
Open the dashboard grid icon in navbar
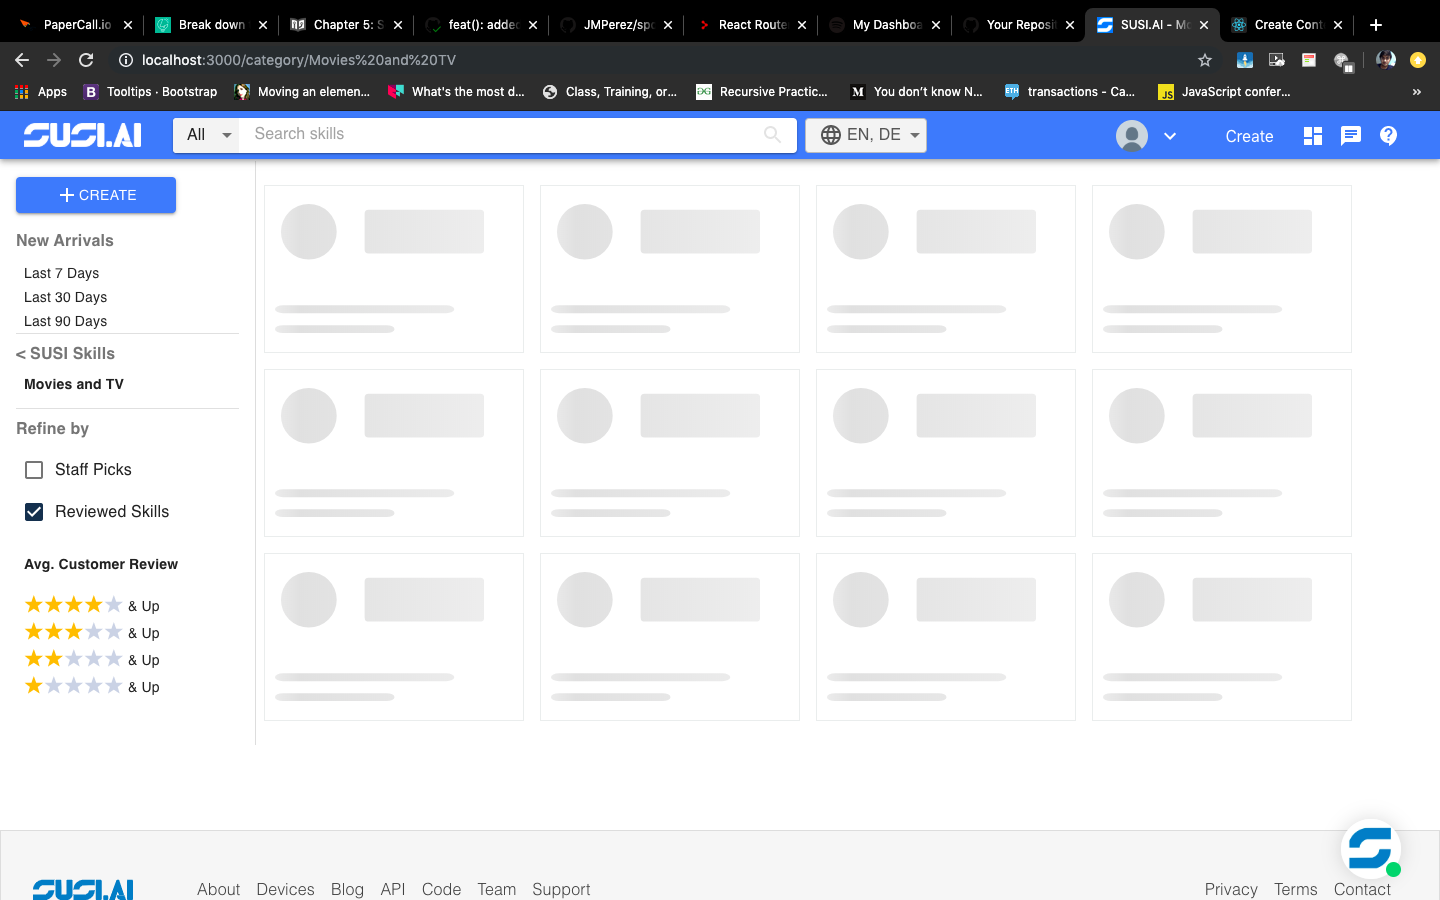tap(1312, 136)
